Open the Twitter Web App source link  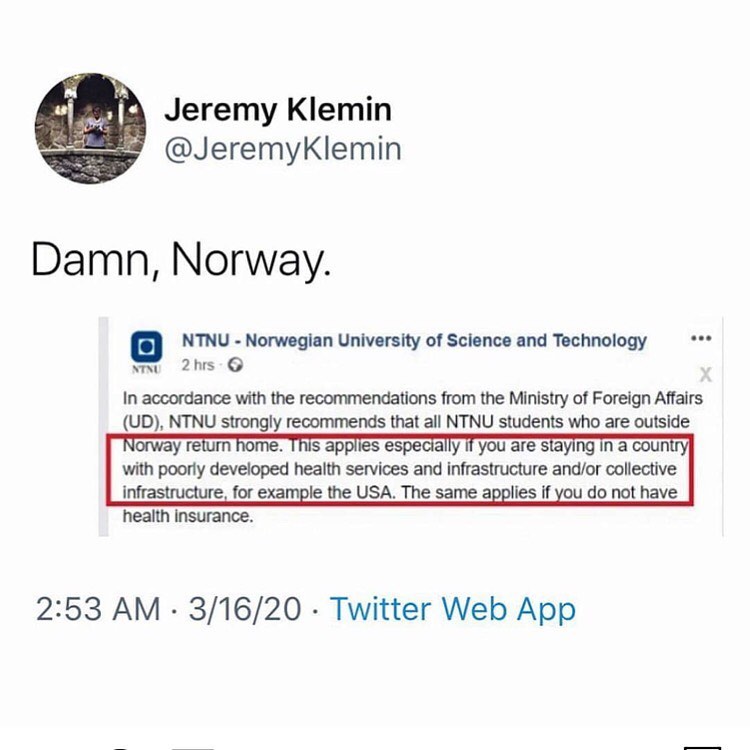(x=453, y=609)
